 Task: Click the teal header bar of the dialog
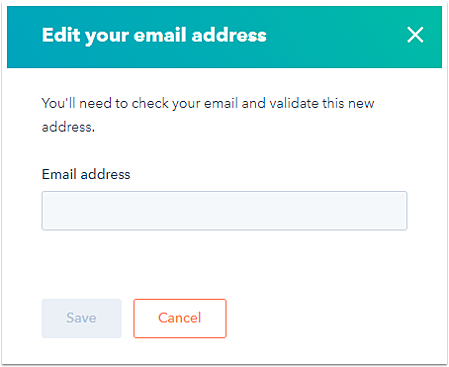point(224,37)
